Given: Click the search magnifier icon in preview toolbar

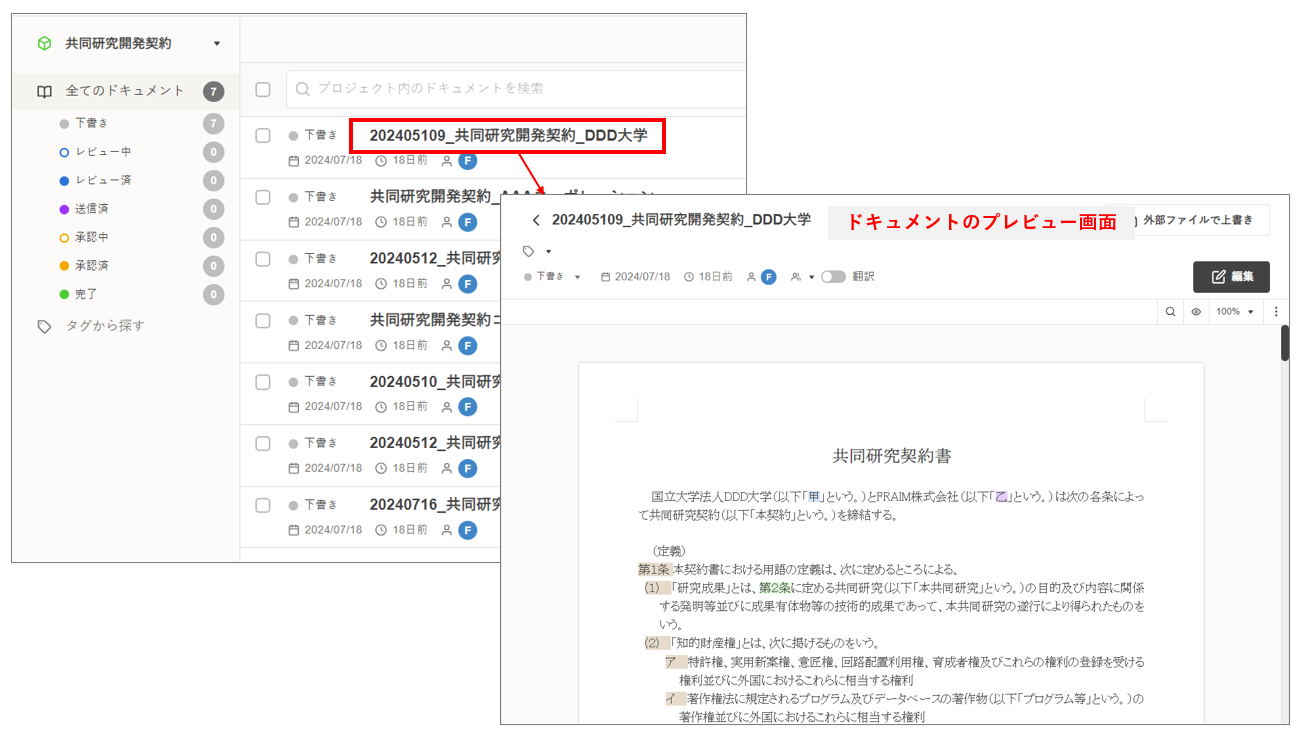Looking at the screenshot, I should tap(1169, 312).
